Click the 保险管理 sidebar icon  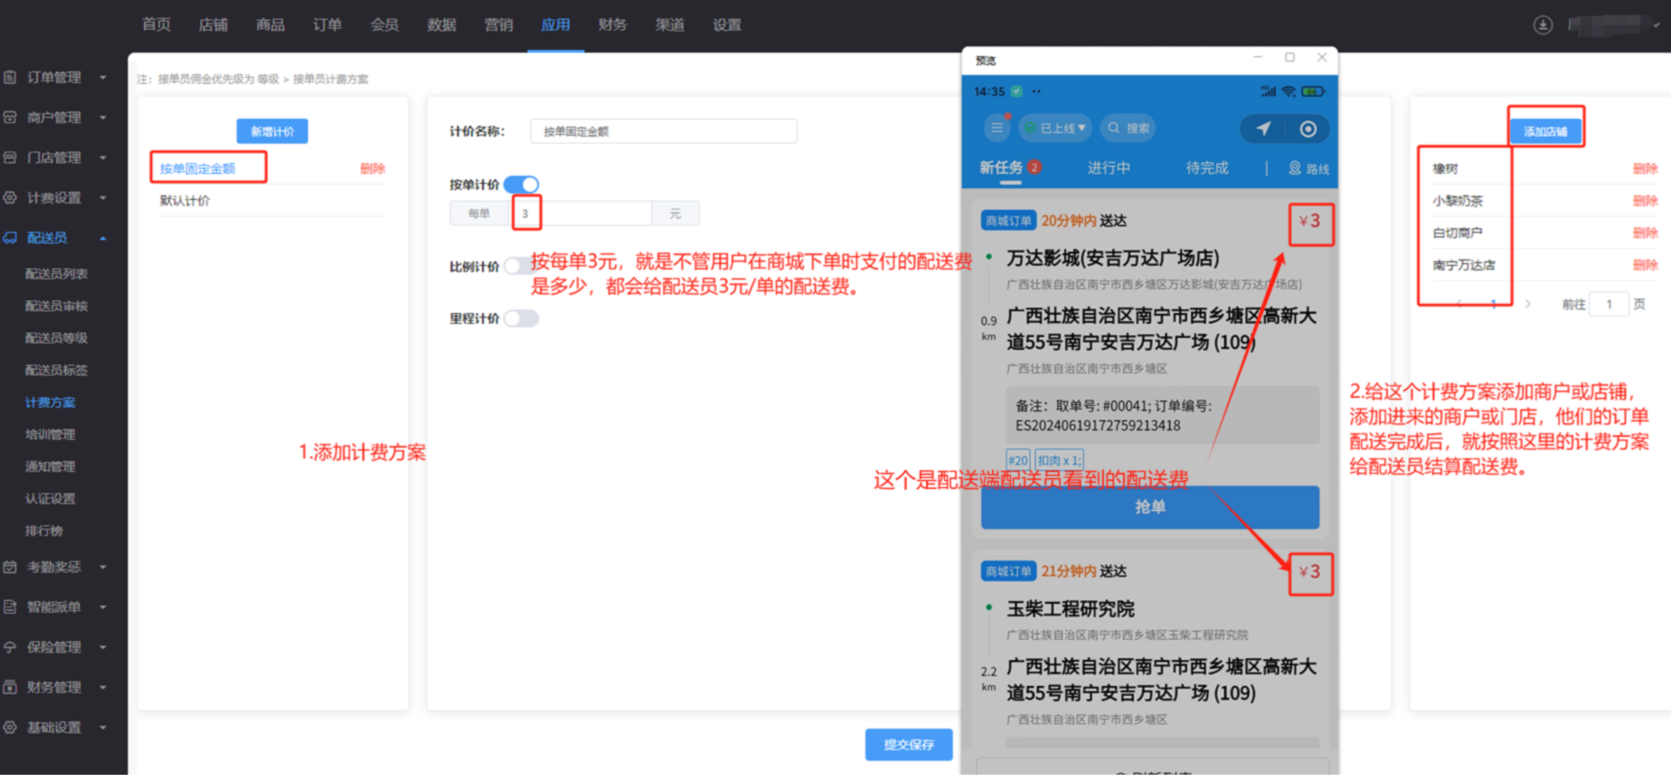click(10, 647)
